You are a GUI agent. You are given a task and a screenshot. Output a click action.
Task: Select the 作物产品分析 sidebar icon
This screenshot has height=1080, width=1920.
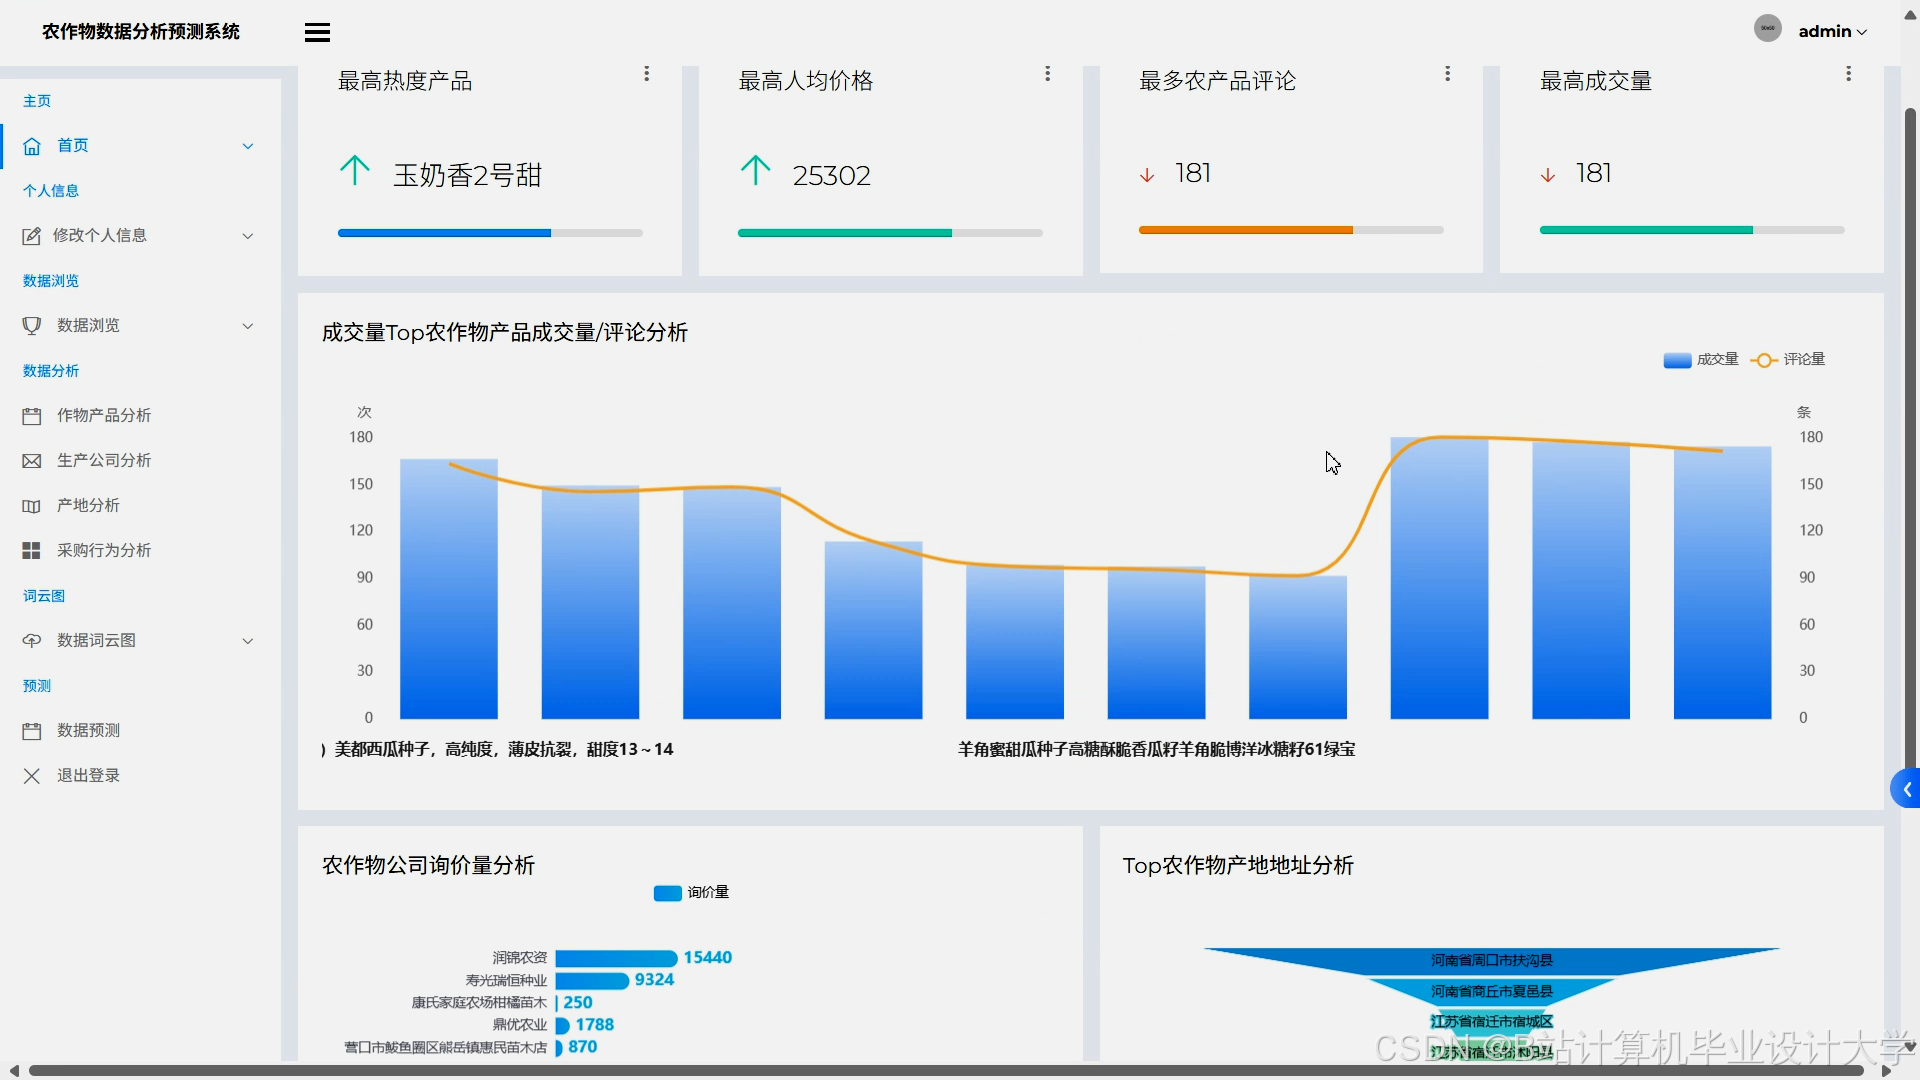click(31, 415)
